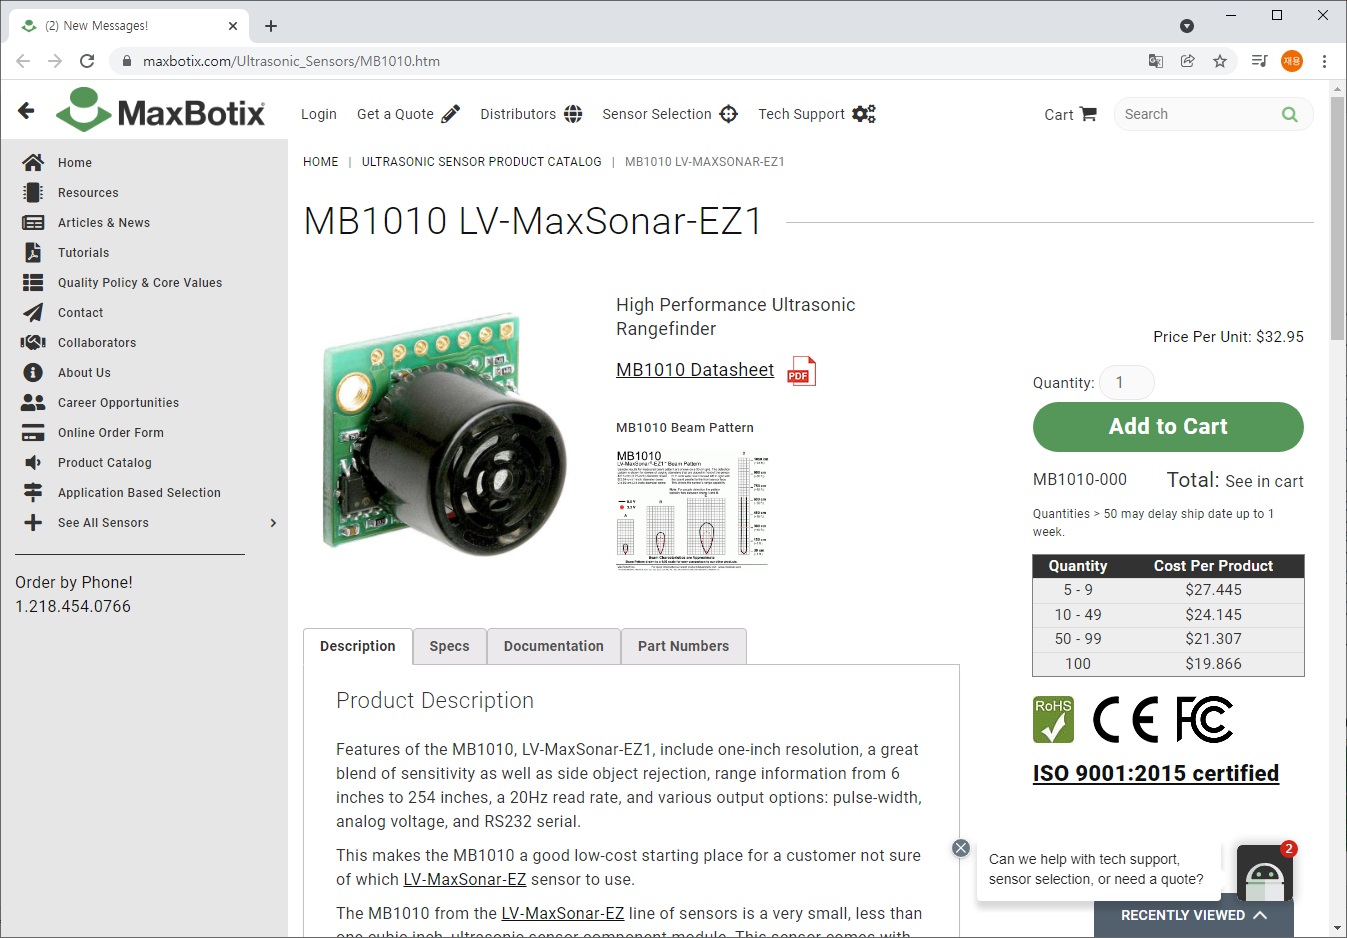The image size is (1347, 938).
Task: Open the browser tab search dropdown
Action: [1187, 26]
